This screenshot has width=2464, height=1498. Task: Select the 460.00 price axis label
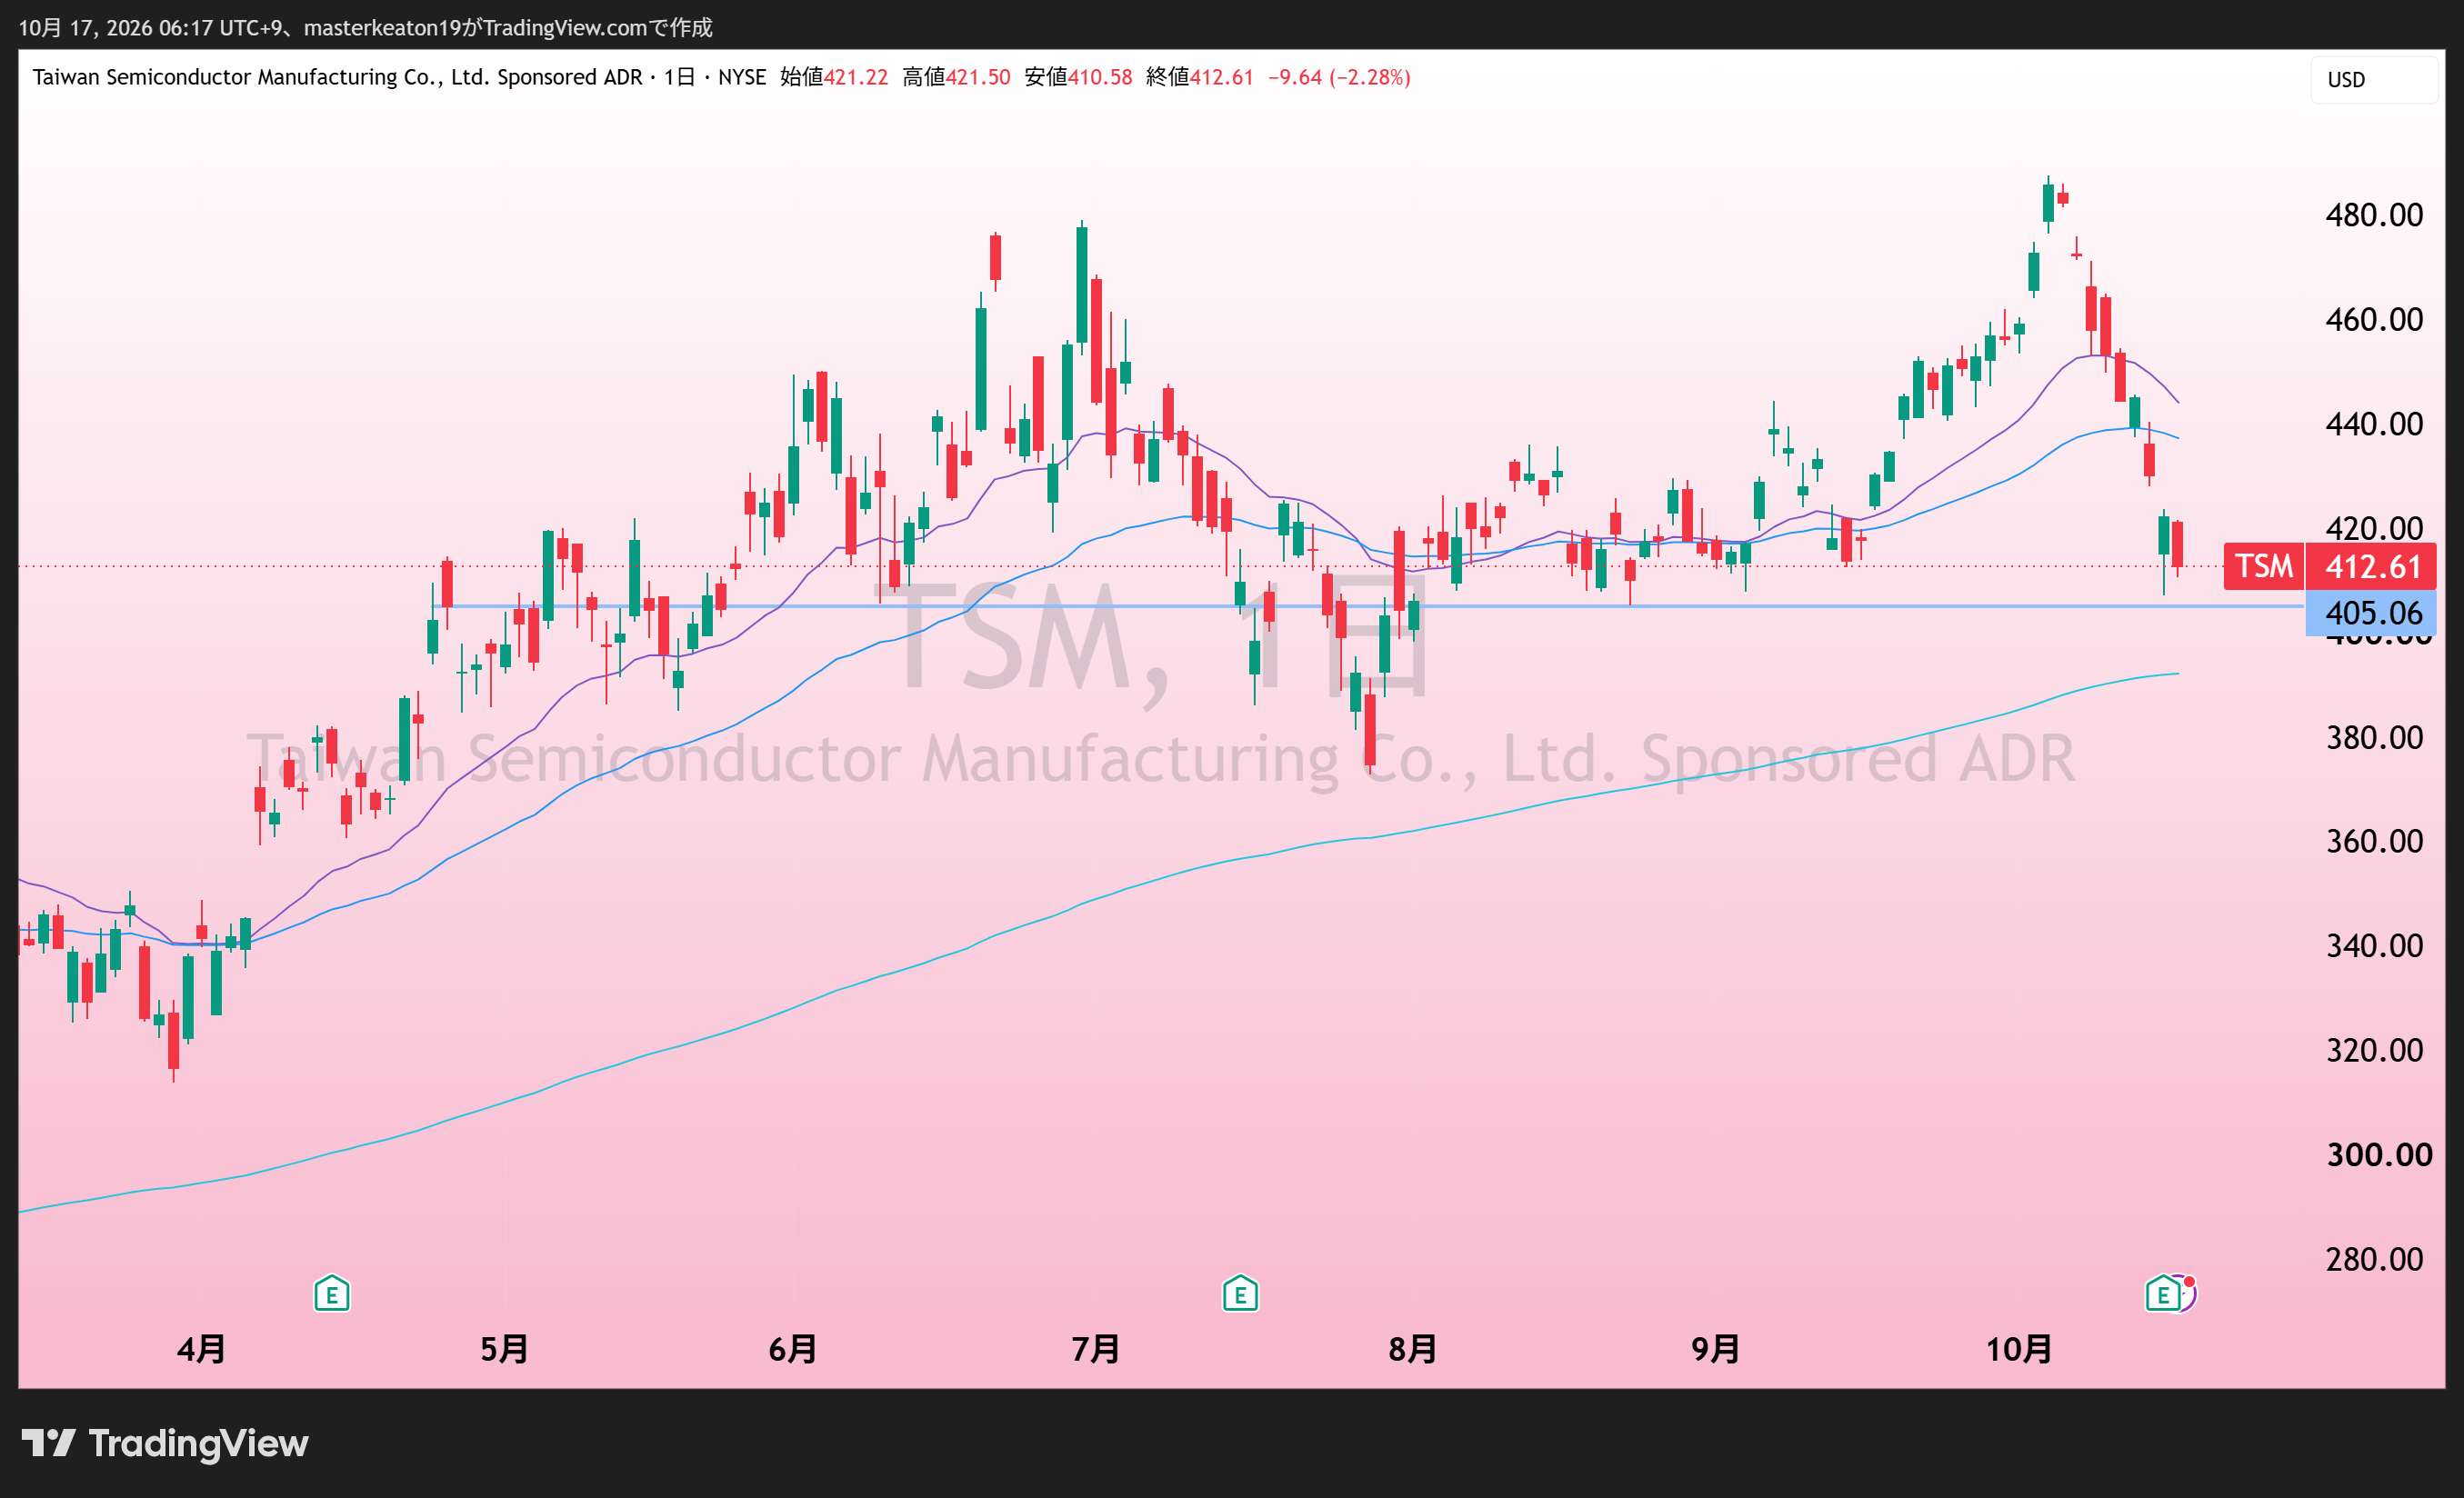click(x=2374, y=319)
